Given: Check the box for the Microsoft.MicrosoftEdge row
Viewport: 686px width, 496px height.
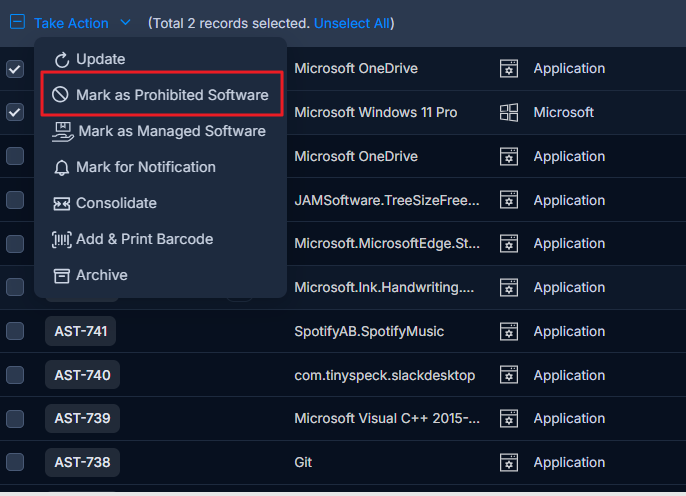Looking at the screenshot, I should [x=15, y=244].
